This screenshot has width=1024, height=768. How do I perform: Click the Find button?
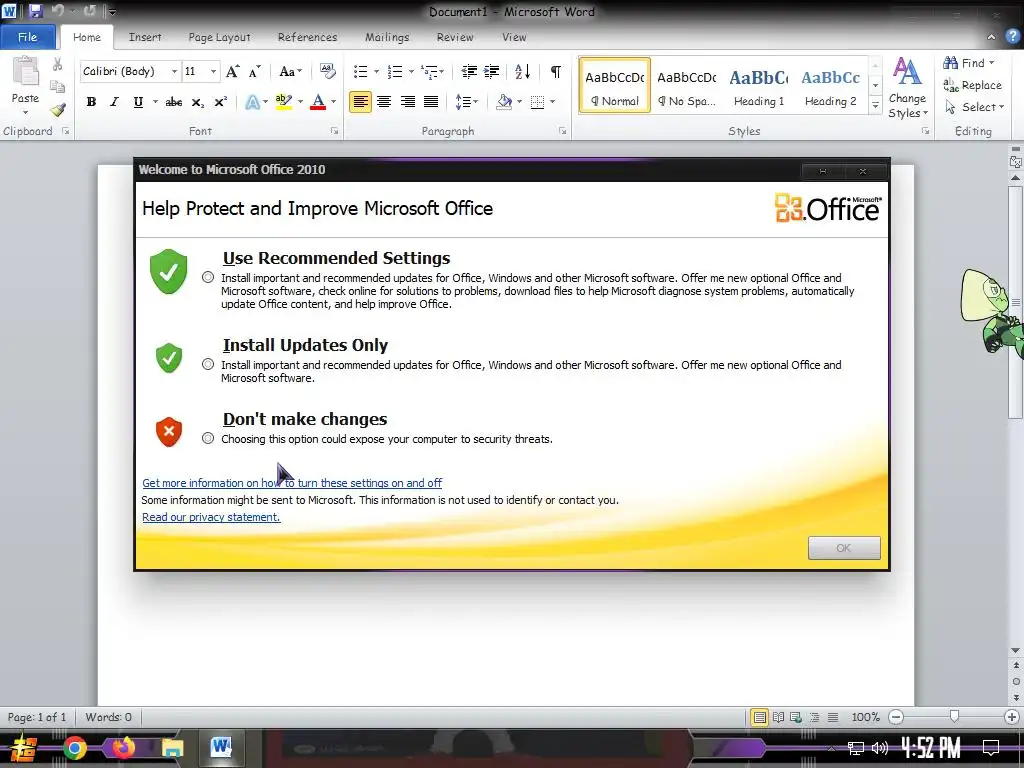pos(969,63)
